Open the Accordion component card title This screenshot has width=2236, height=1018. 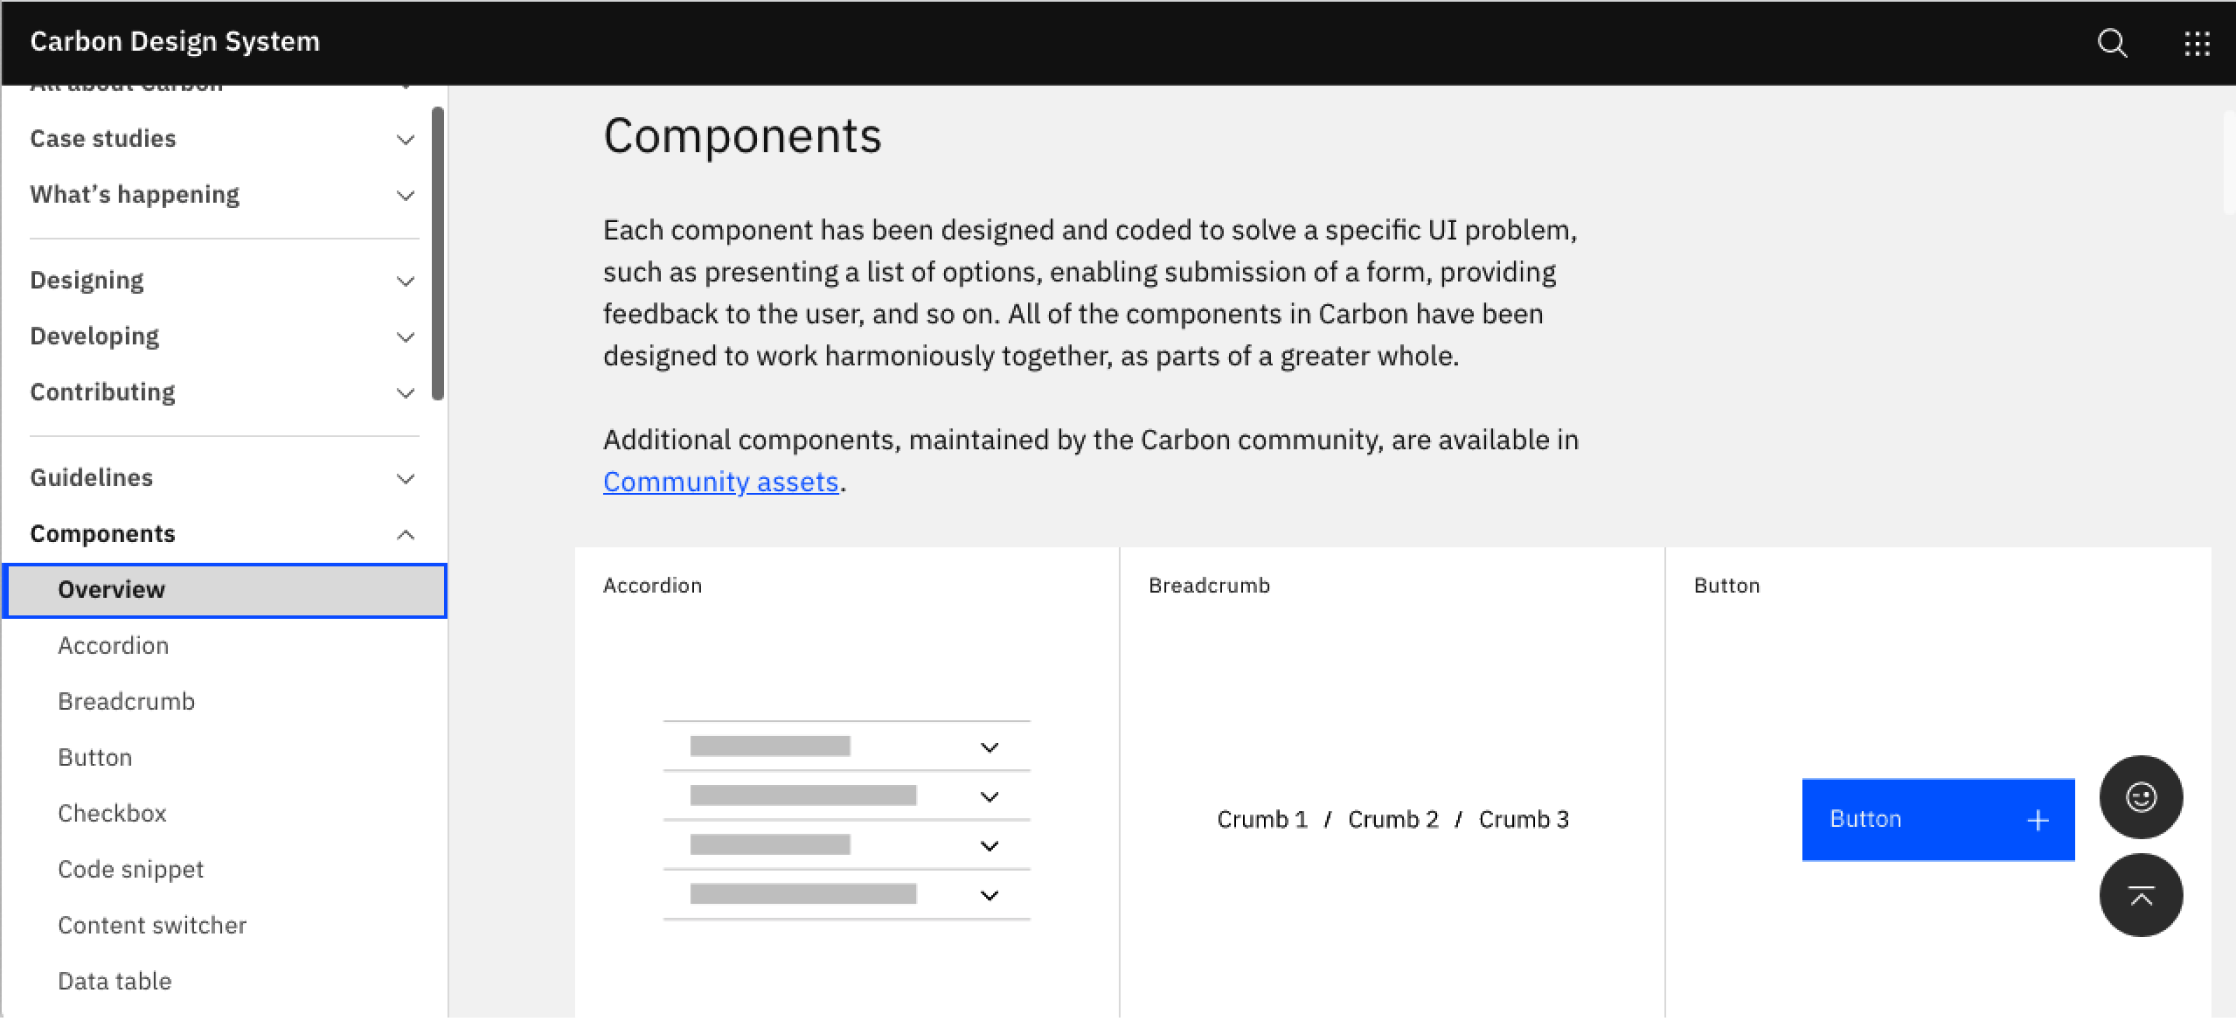point(652,586)
